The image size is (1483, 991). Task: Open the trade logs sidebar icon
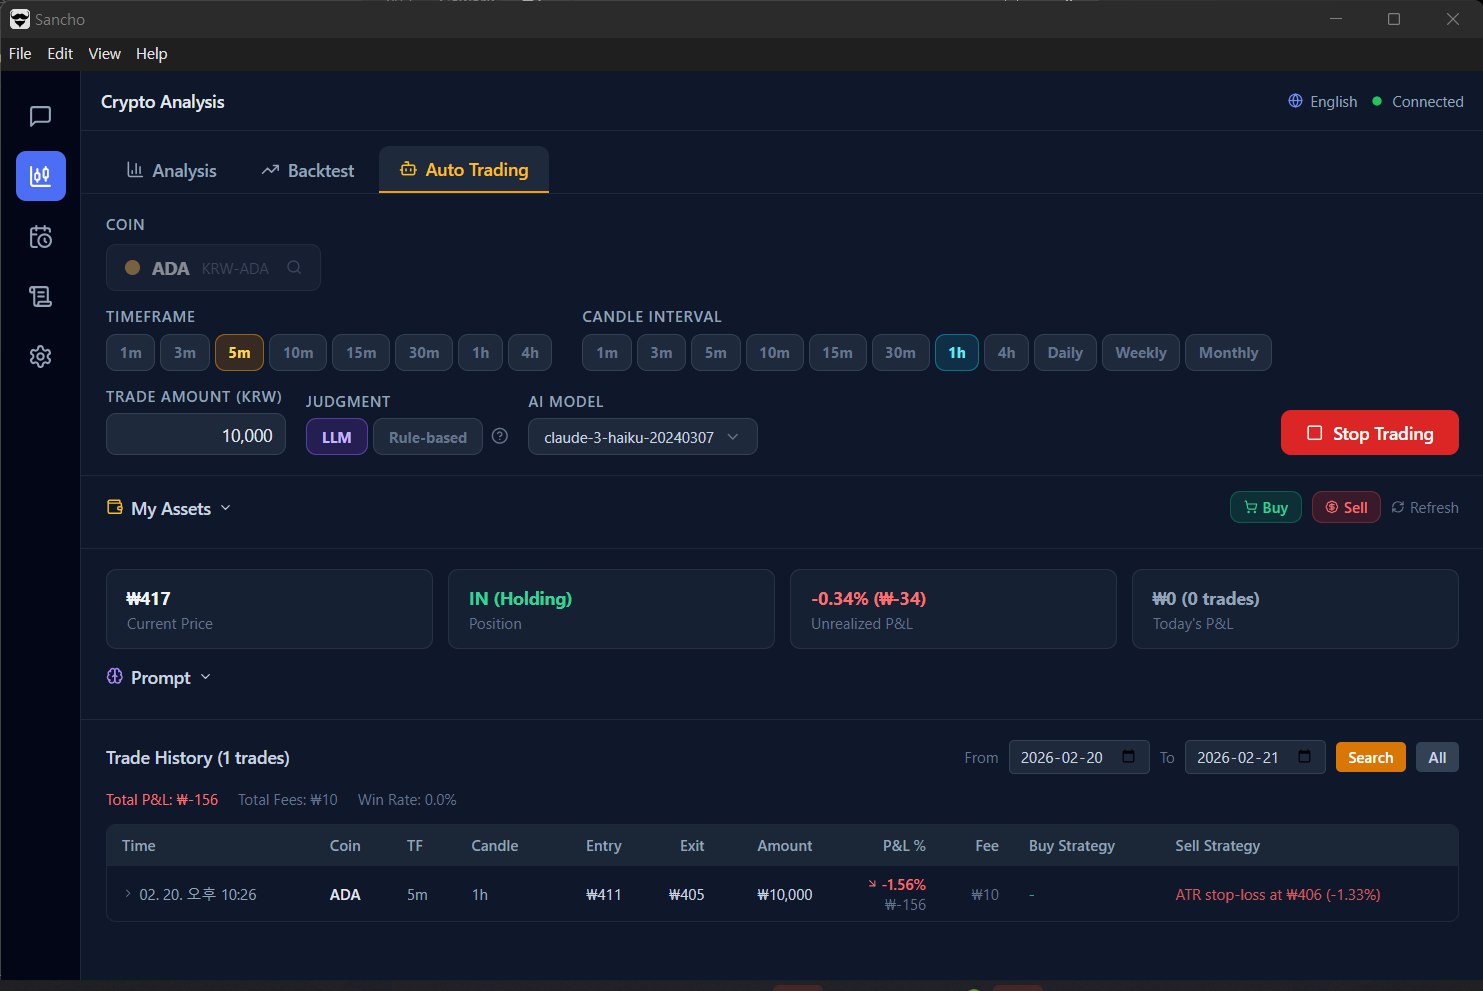[x=40, y=296]
